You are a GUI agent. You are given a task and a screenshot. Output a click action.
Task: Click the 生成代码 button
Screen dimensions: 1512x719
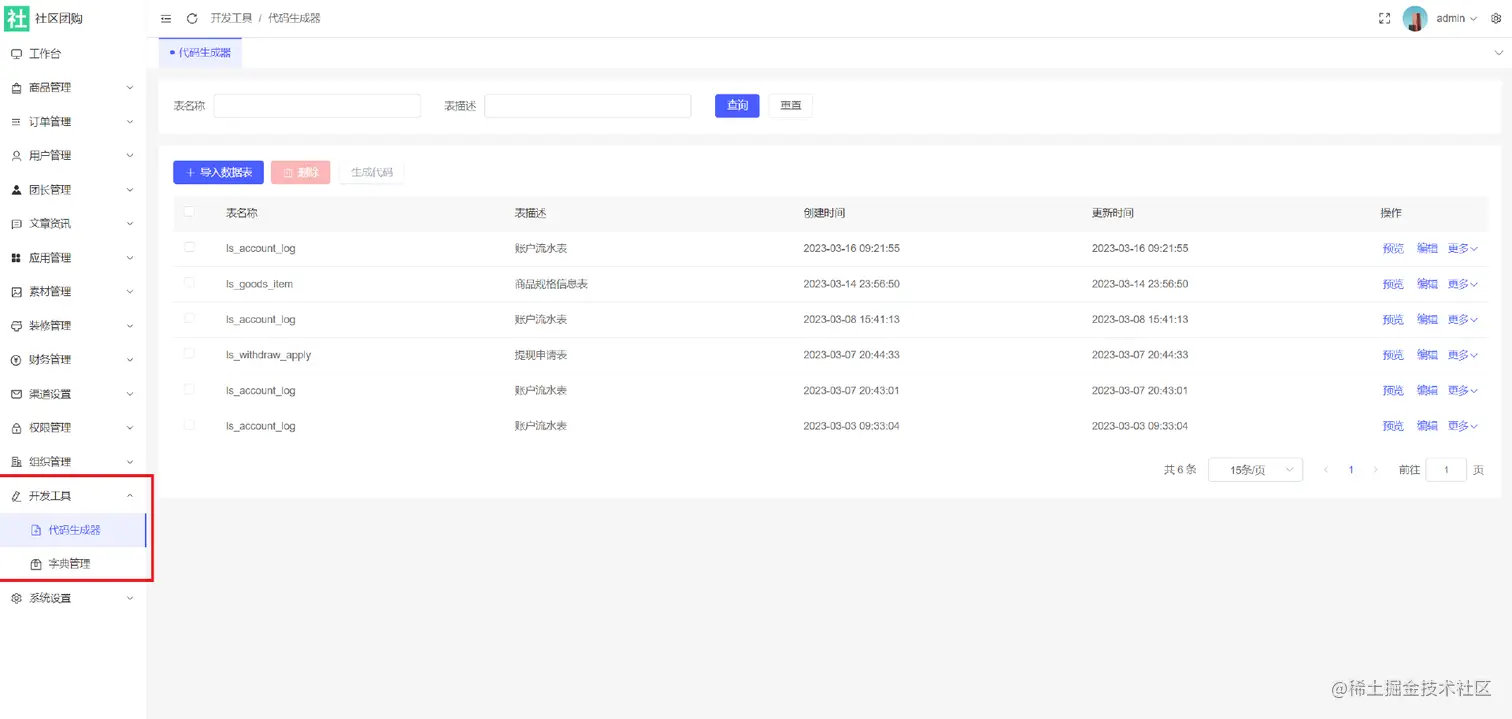(x=371, y=172)
